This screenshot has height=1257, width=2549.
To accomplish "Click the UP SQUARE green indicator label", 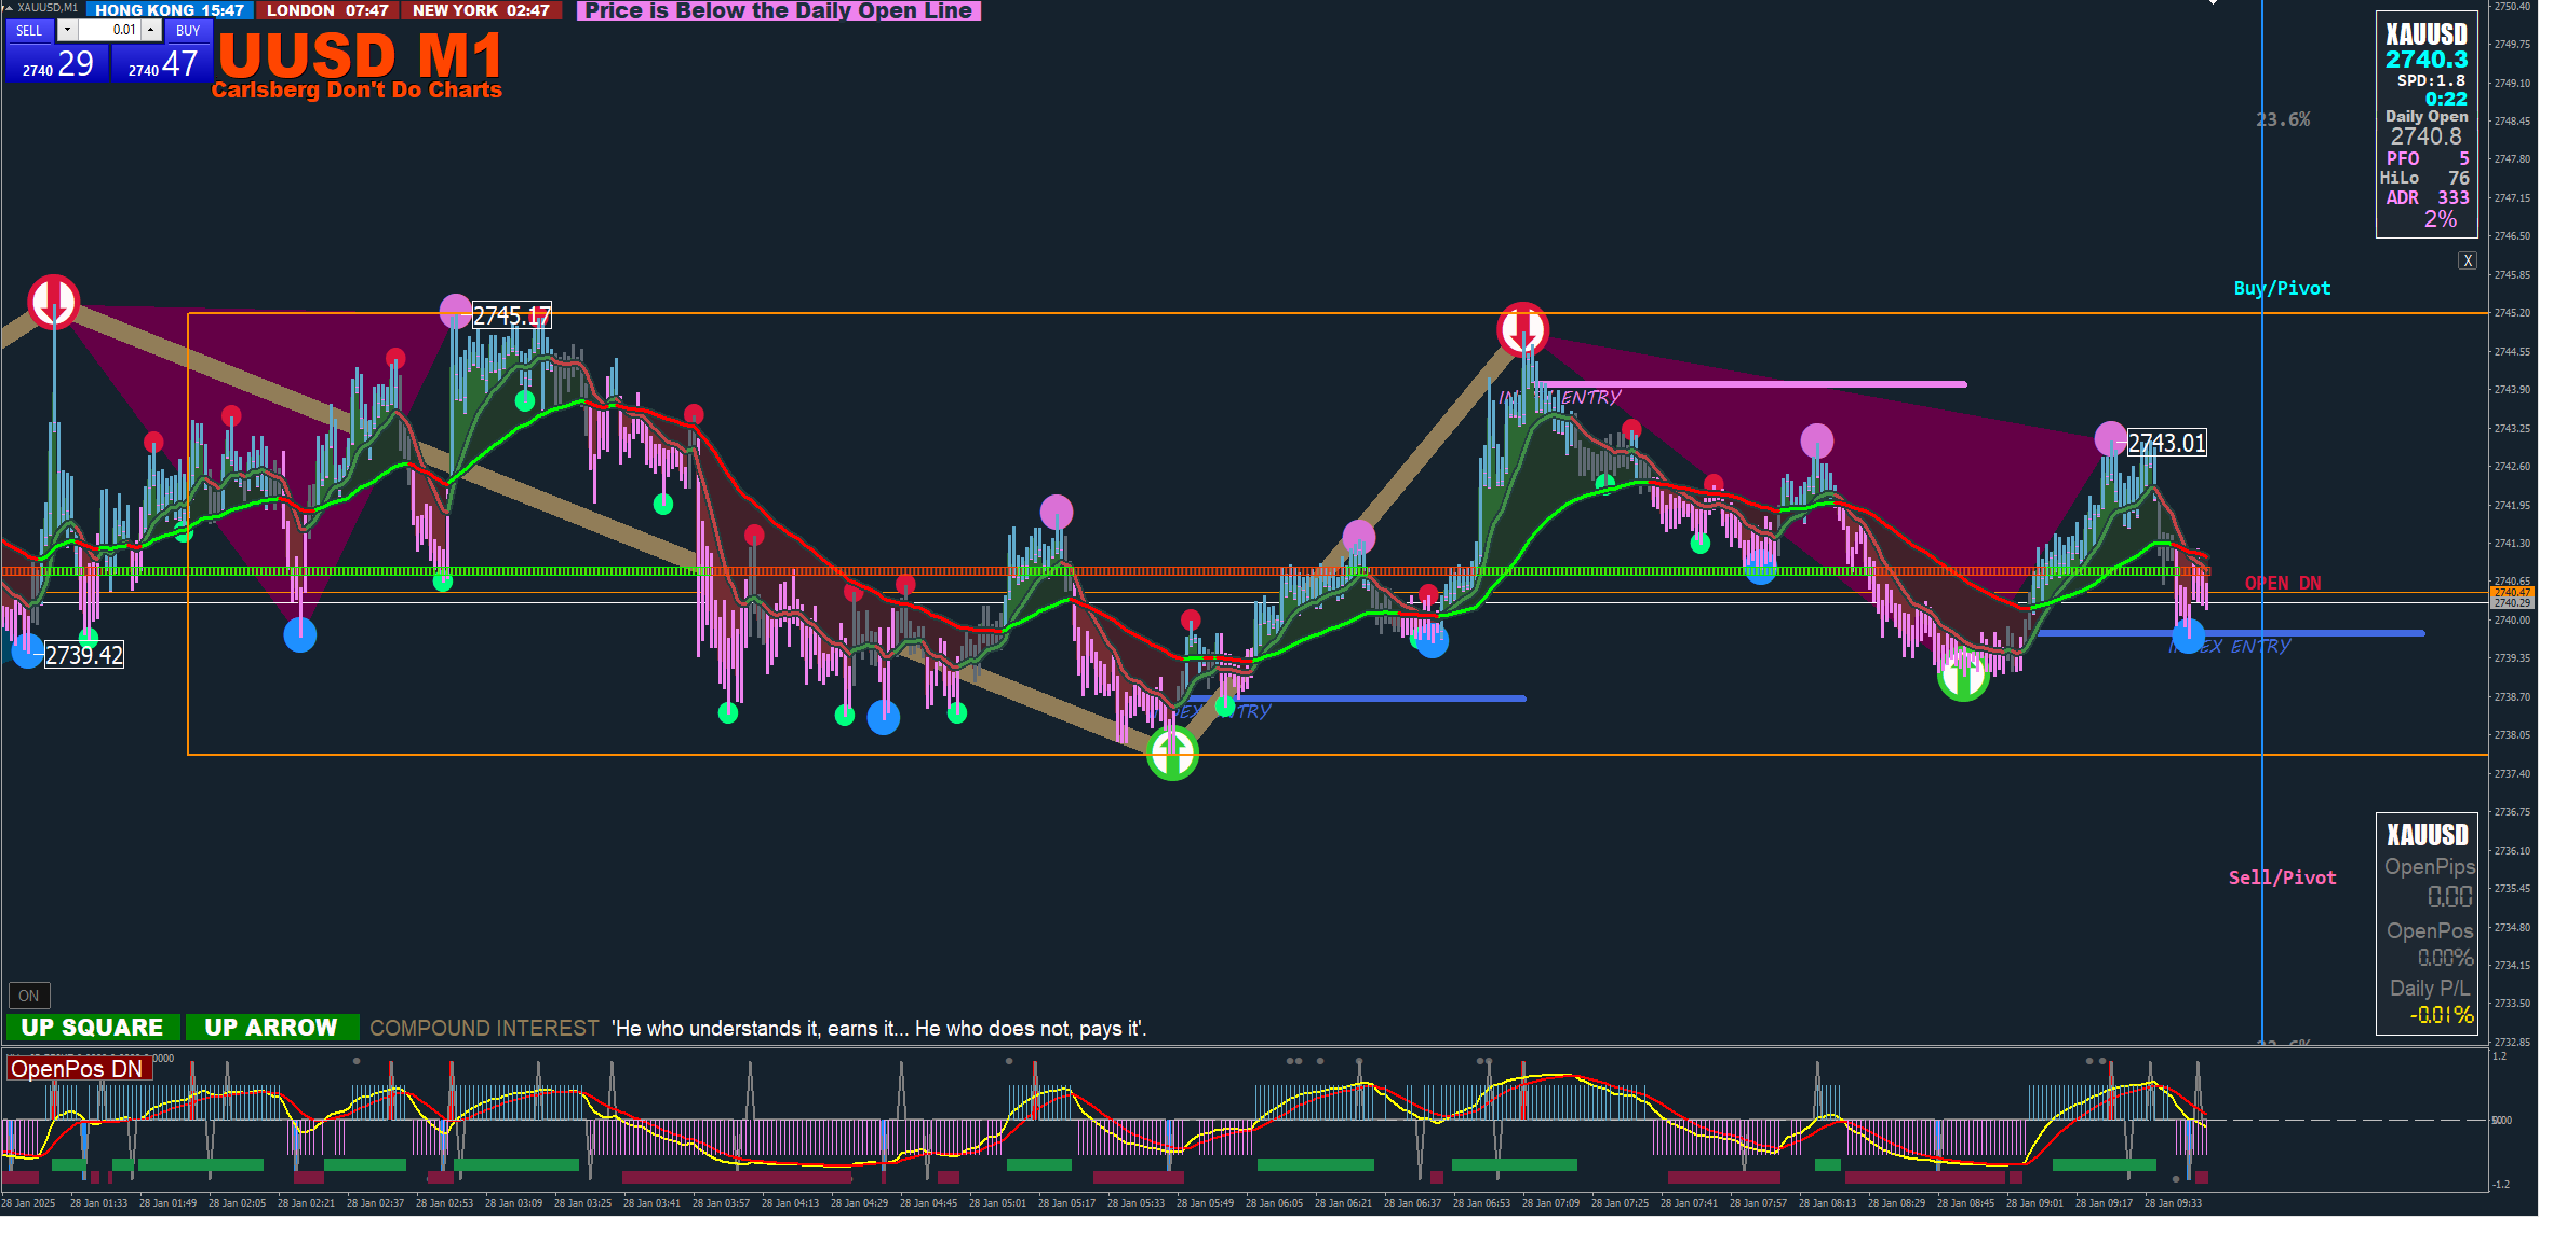I will coord(92,1027).
